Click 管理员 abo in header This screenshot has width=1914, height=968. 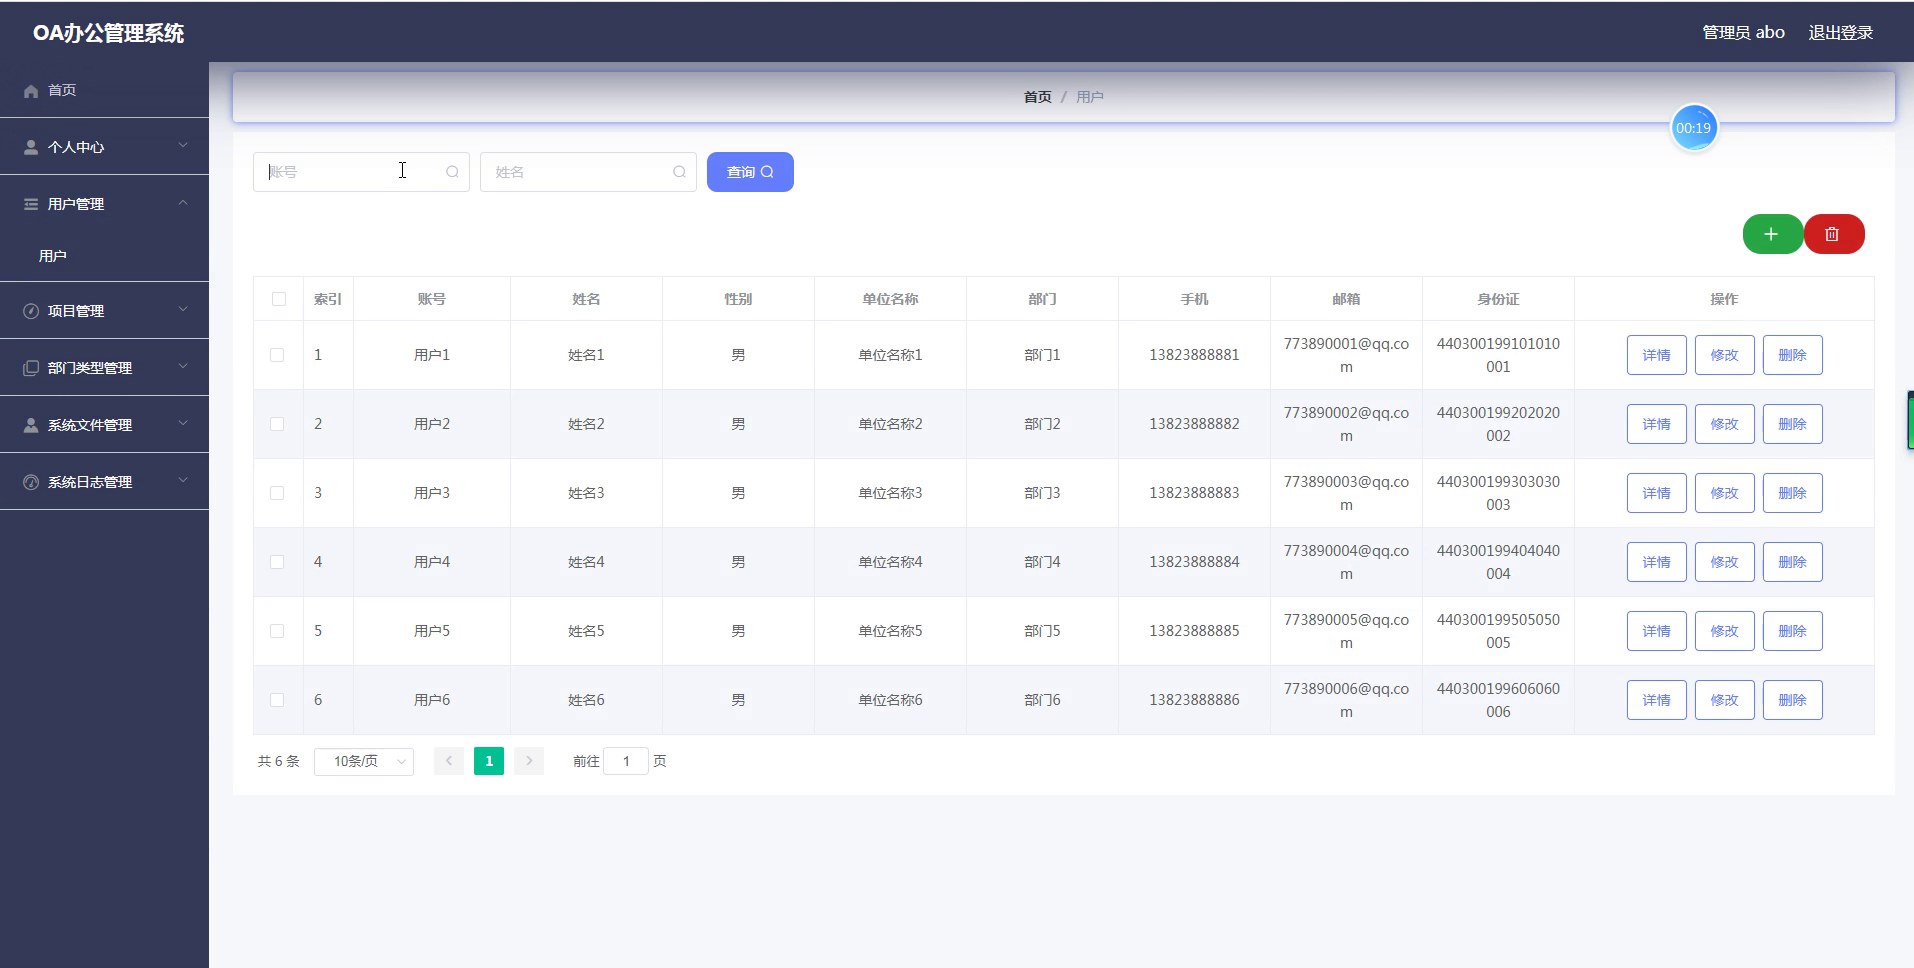click(1743, 33)
